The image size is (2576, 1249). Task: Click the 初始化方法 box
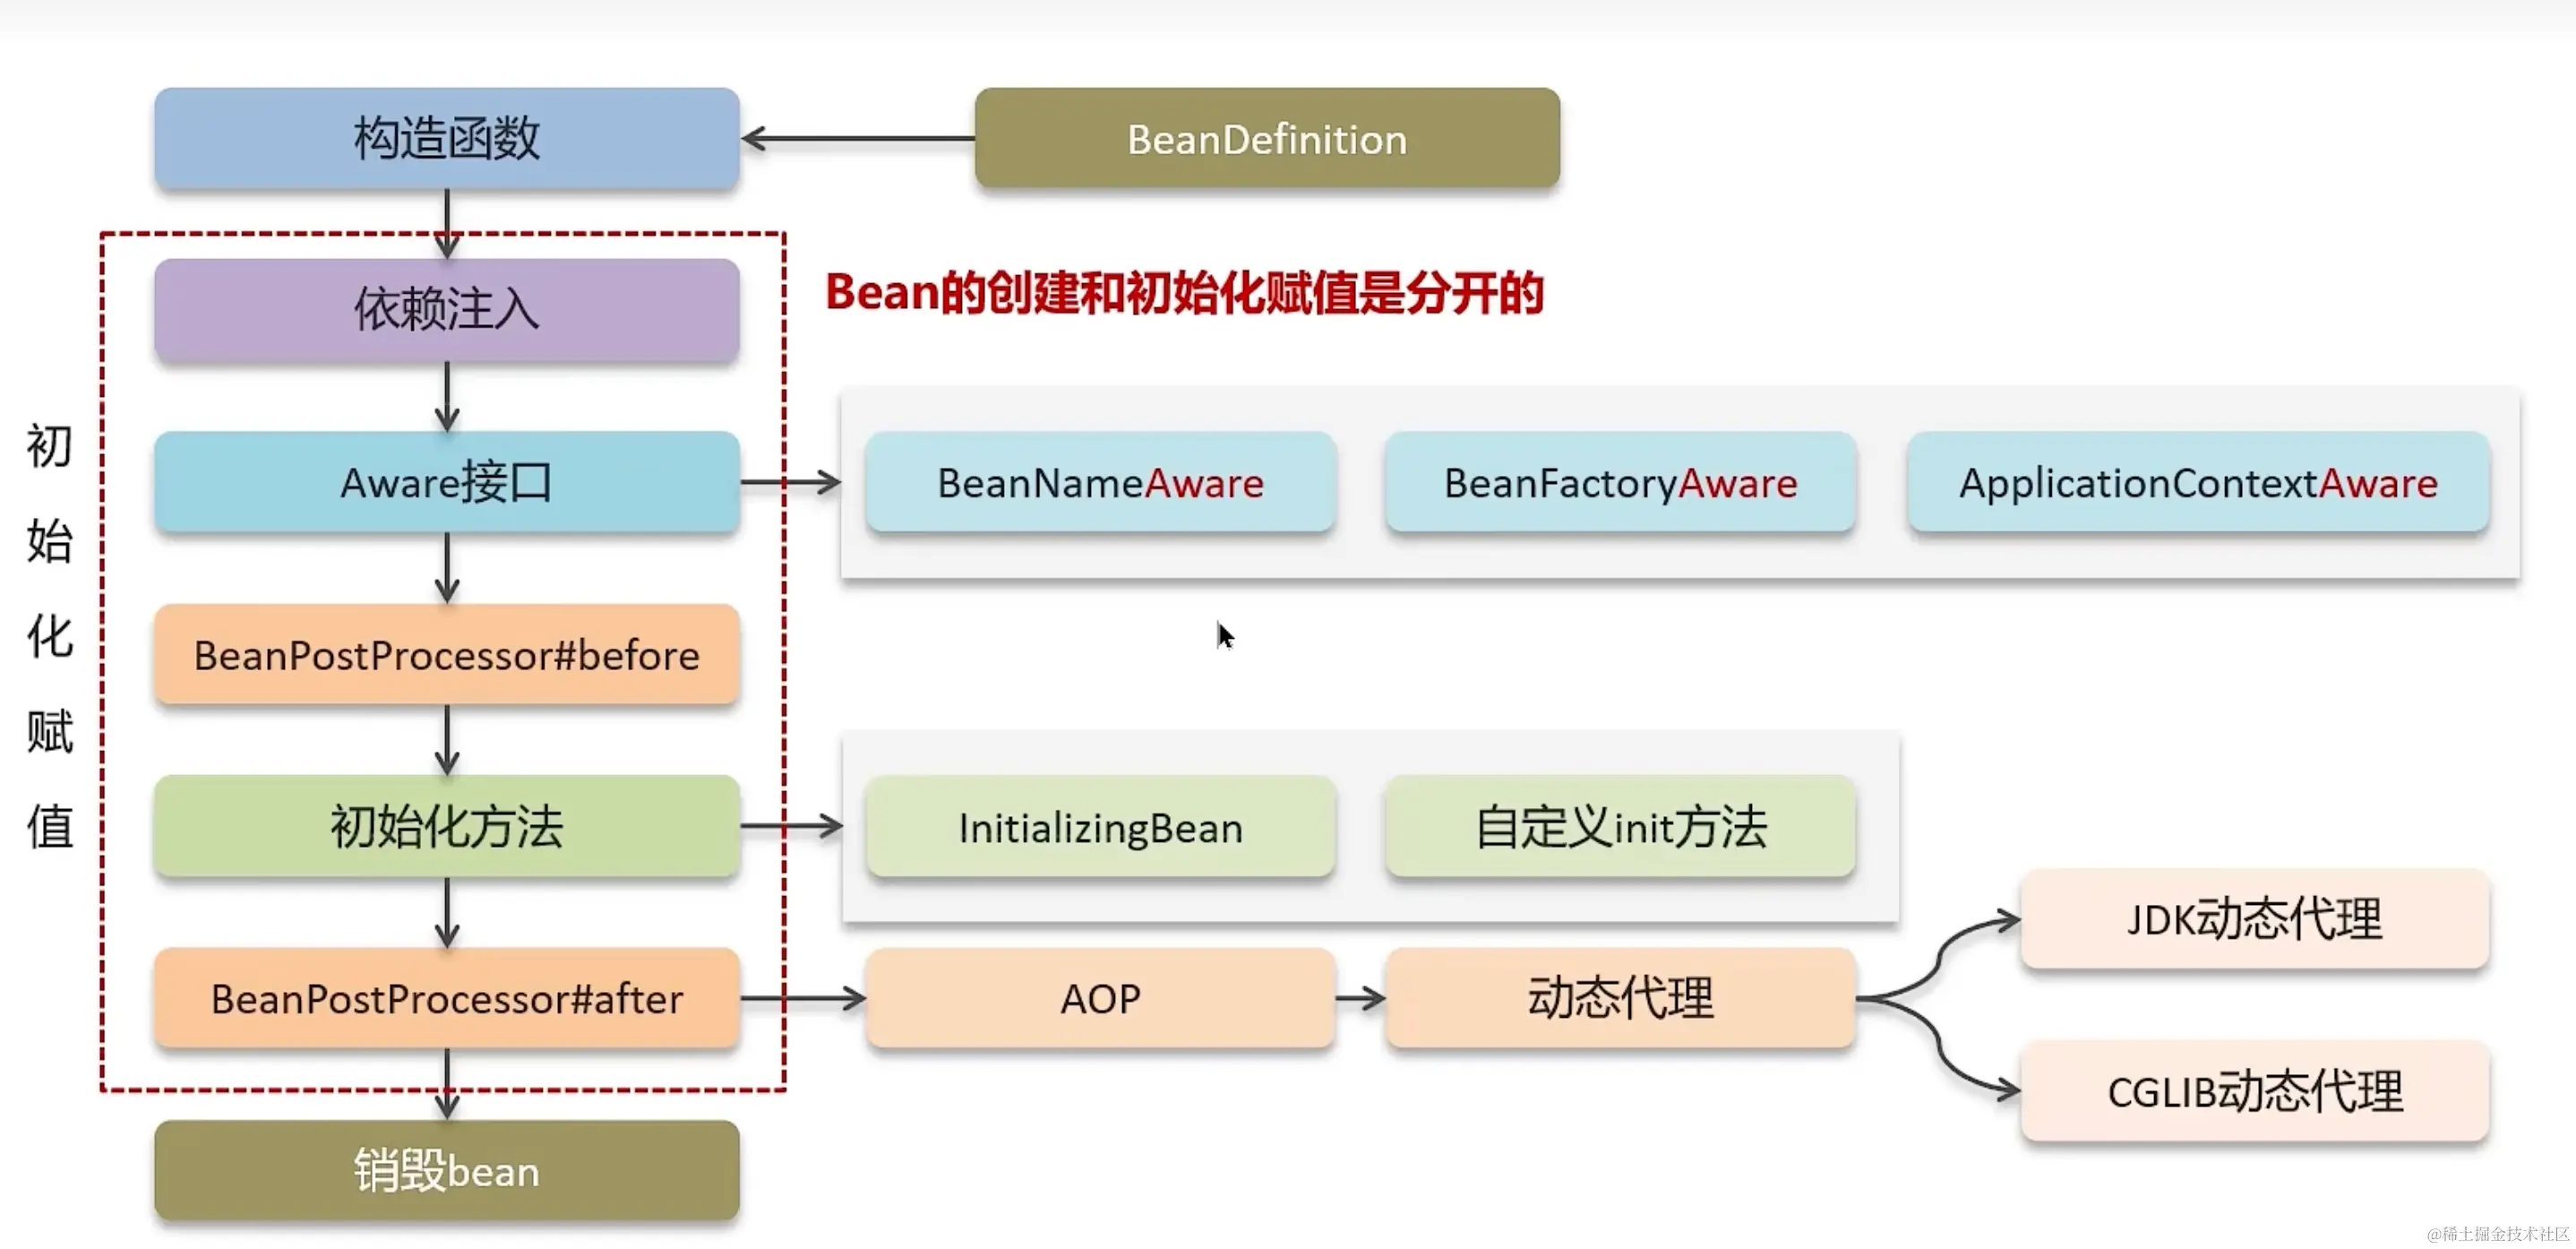(446, 826)
